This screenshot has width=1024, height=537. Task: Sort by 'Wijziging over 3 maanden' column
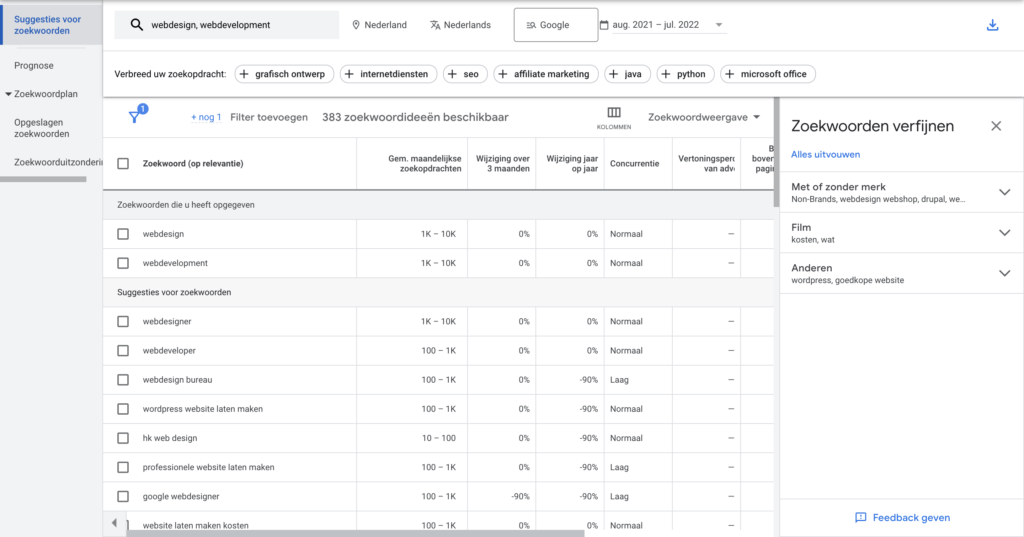pos(502,163)
